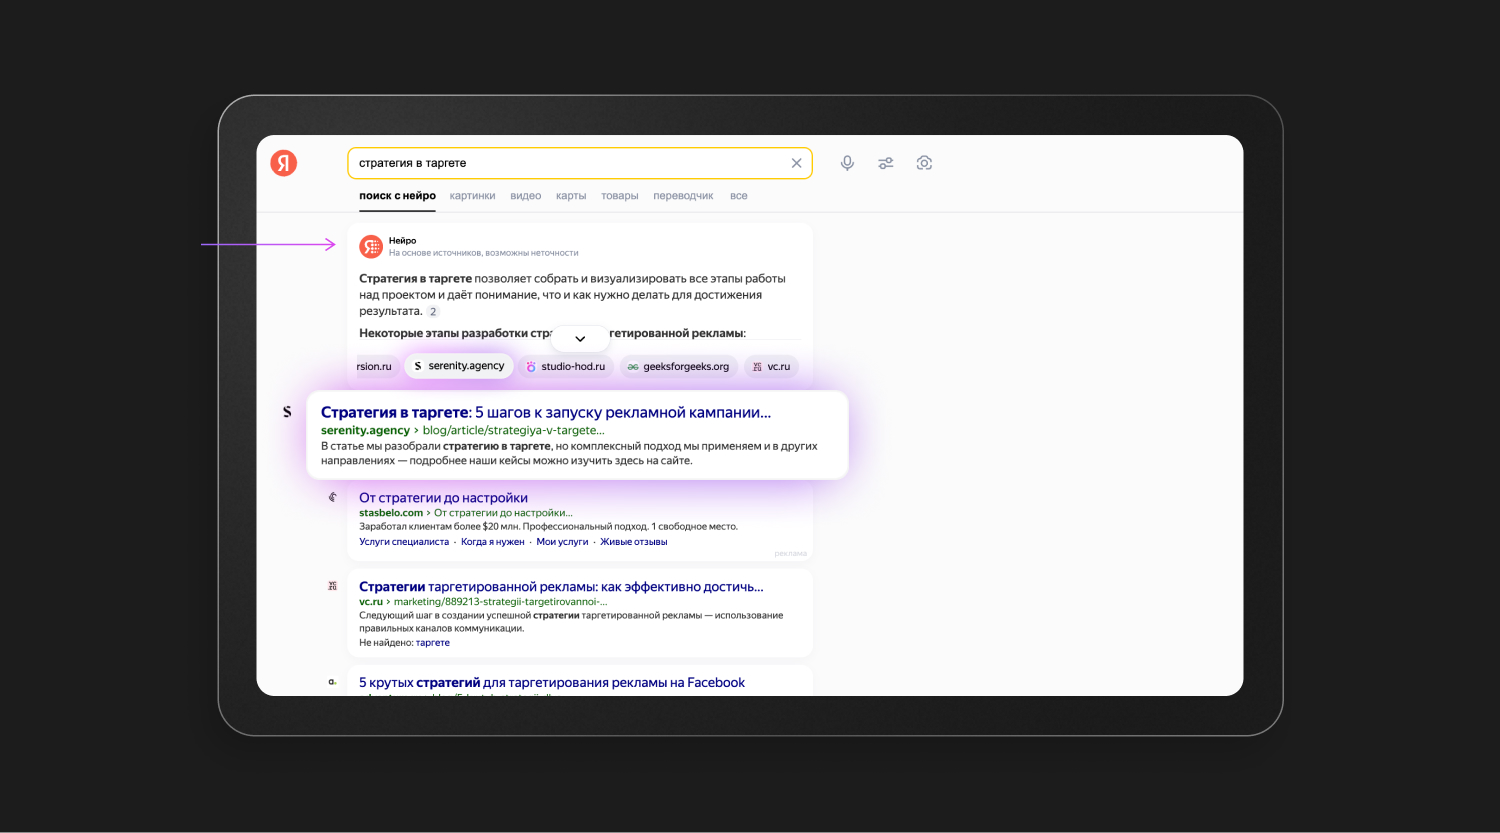Start voice search with the microphone icon
The width and height of the screenshot is (1500, 833).
click(x=847, y=163)
